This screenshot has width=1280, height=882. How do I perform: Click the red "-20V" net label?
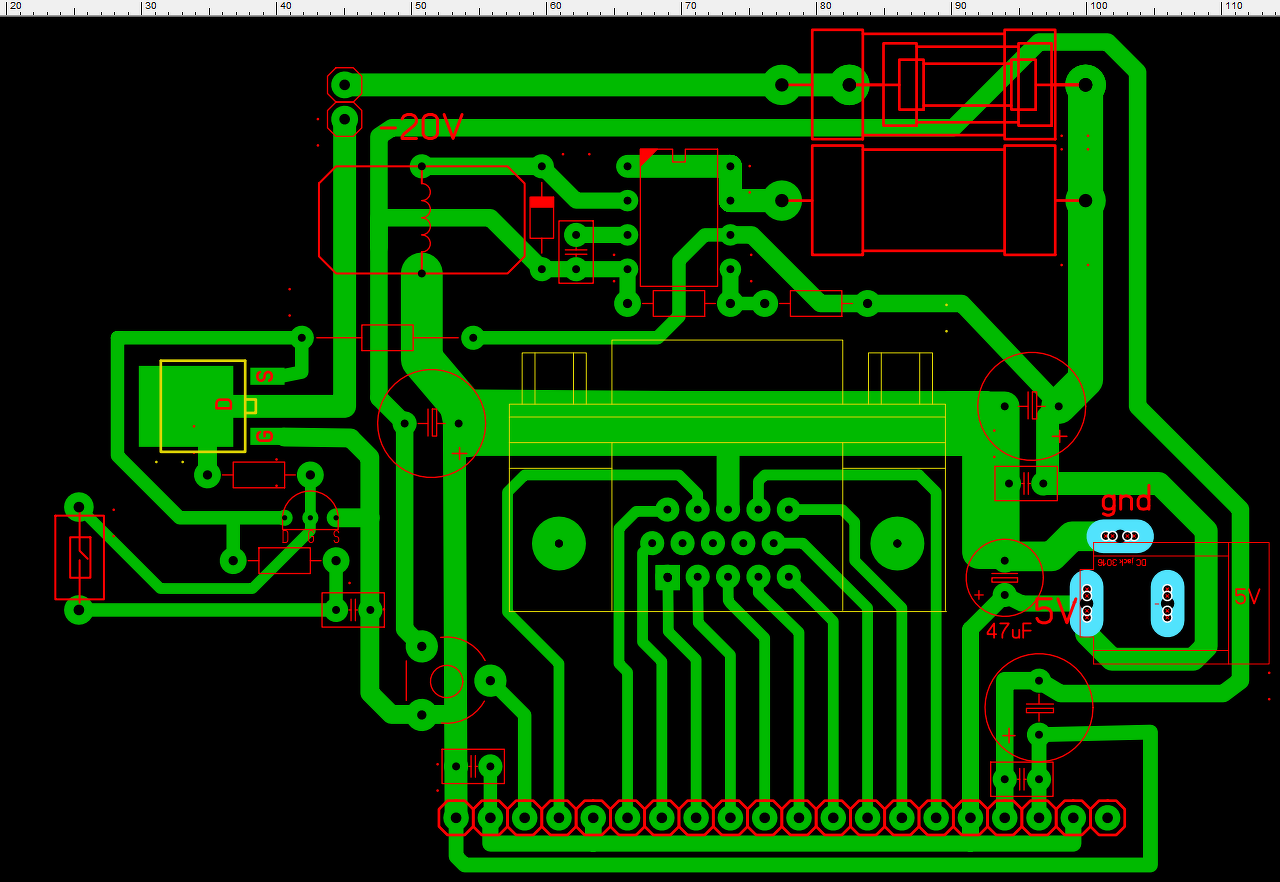422,127
